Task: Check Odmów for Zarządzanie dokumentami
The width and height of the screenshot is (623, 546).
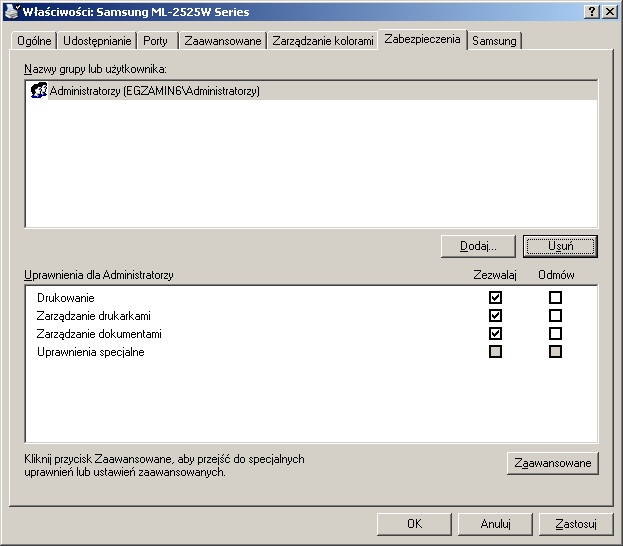Action: click(x=555, y=333)
